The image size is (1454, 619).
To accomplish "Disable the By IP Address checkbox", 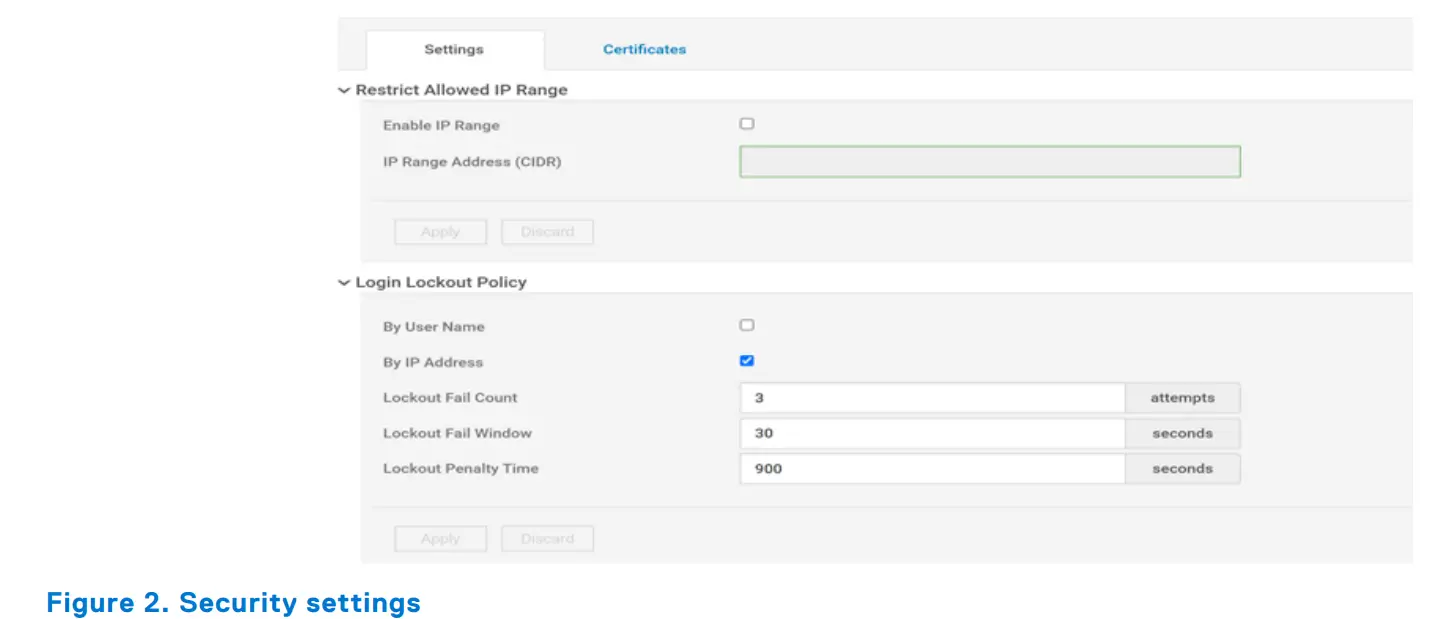I will pyautogui.click(x=745, y=360).
